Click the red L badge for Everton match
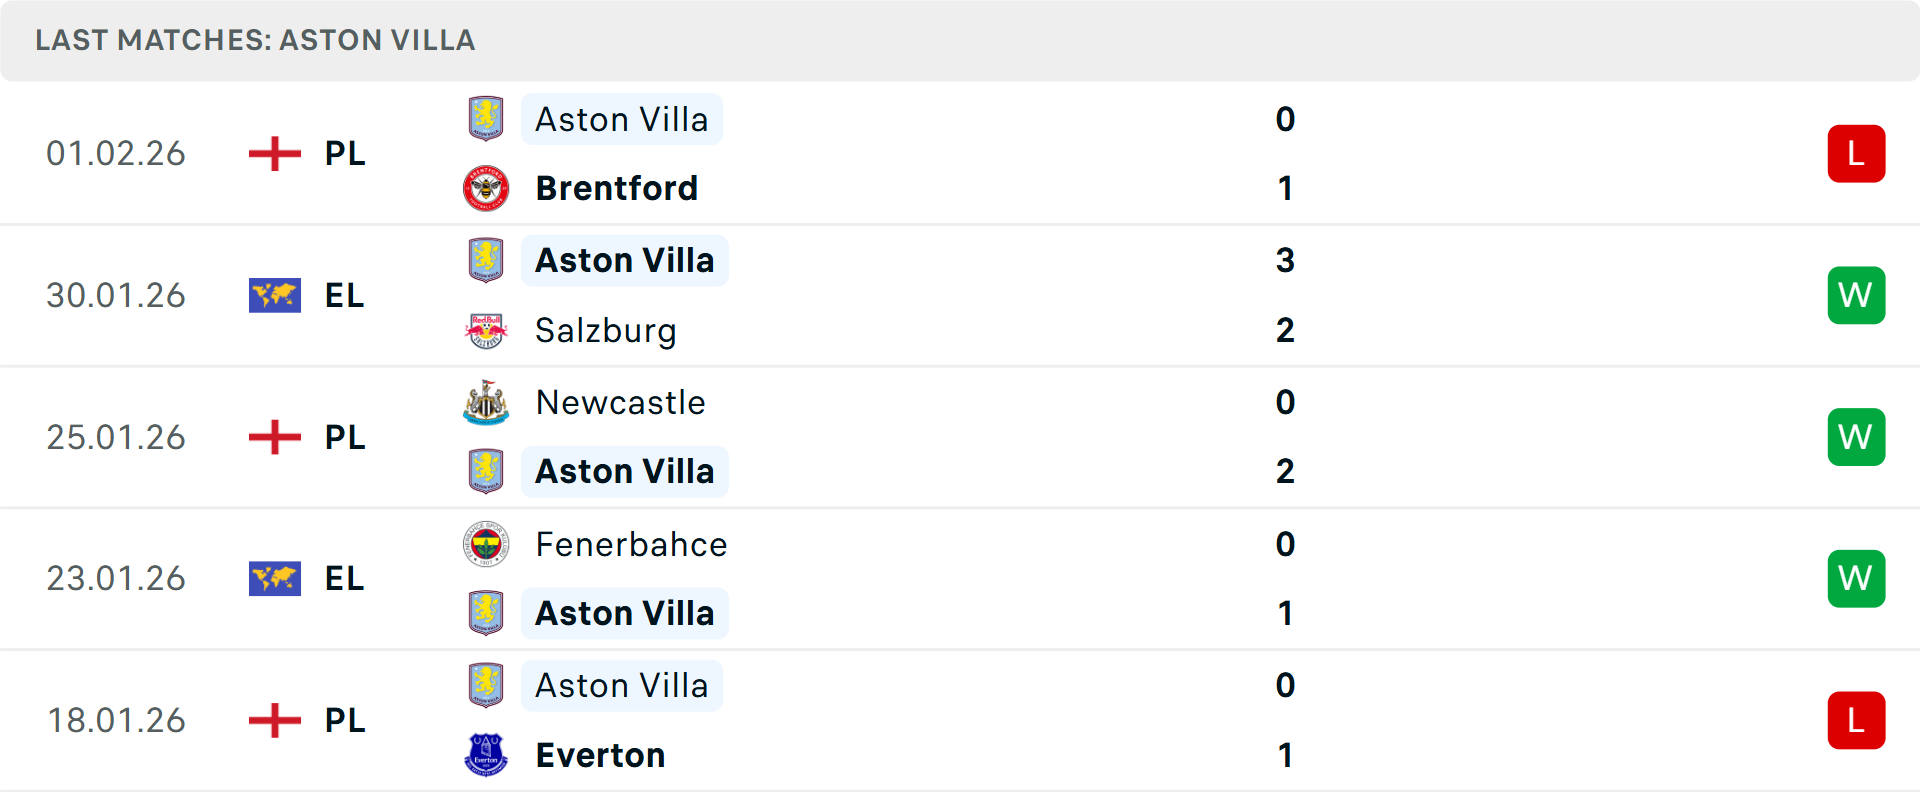This screenshot has height=792, width=1920. [x=1856, y=721]
